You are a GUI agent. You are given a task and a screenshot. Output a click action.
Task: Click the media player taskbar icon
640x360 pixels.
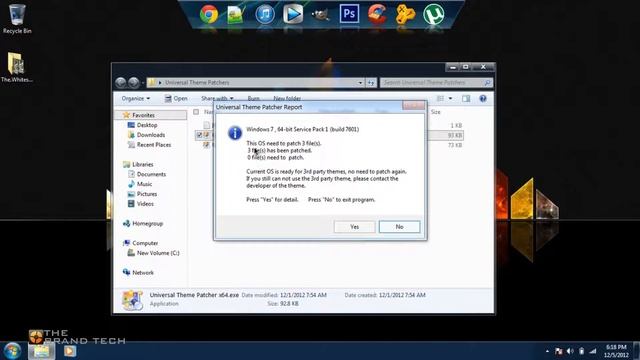[69, 351]
